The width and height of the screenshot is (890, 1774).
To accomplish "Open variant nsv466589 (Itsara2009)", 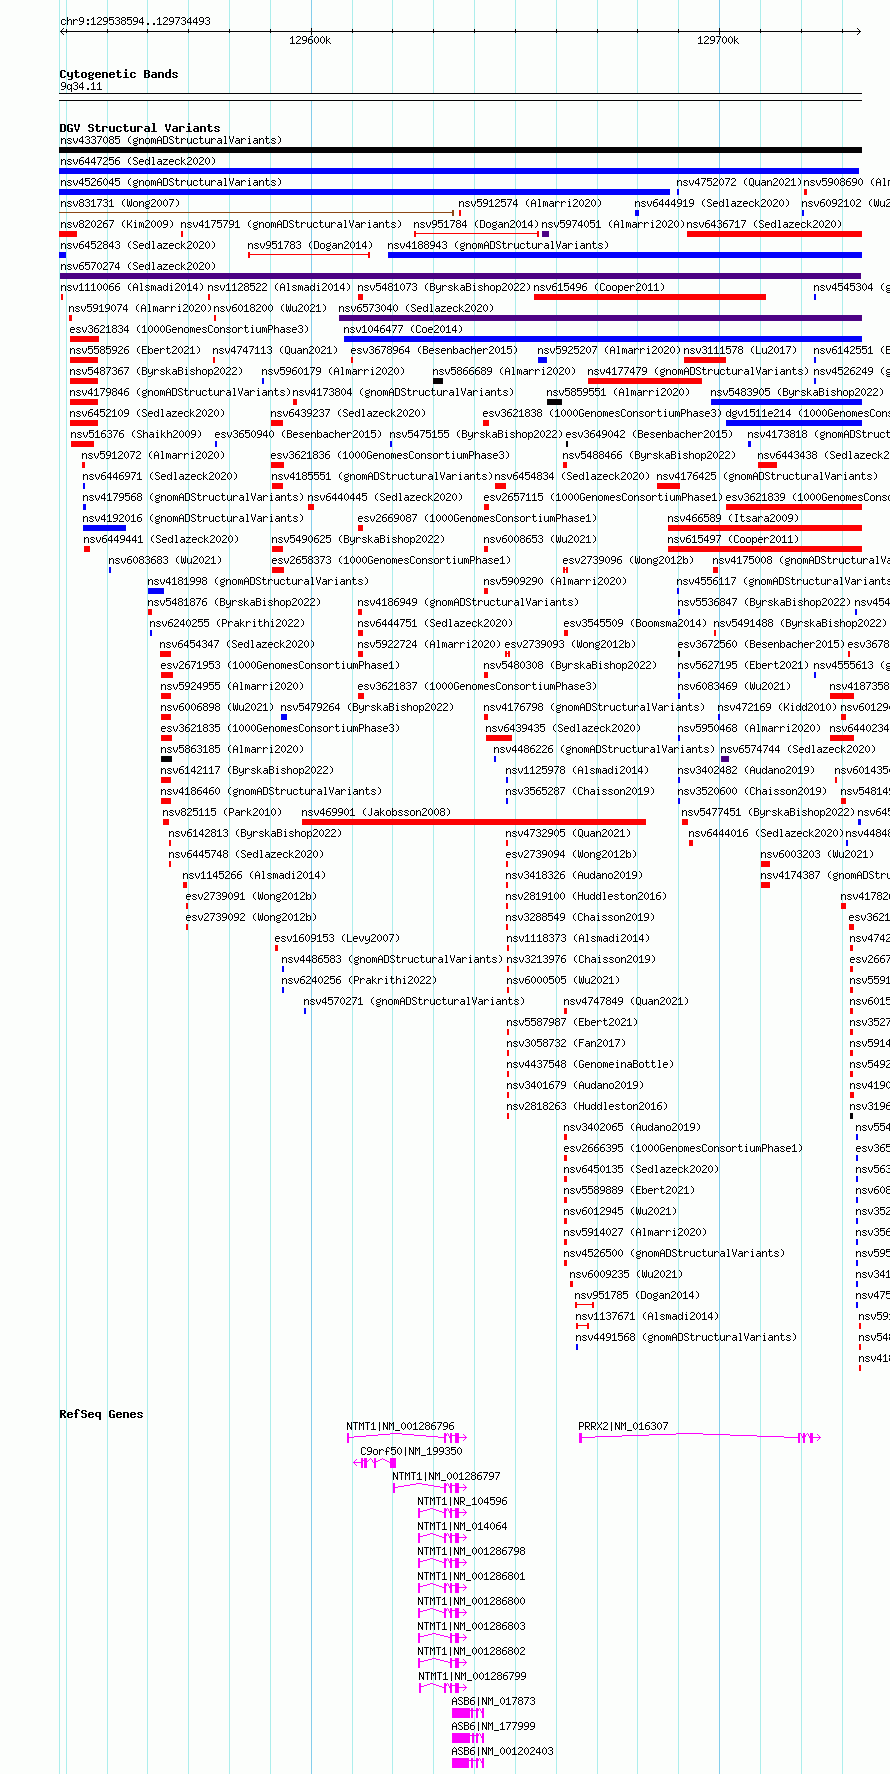I will [x=734, y=518].
